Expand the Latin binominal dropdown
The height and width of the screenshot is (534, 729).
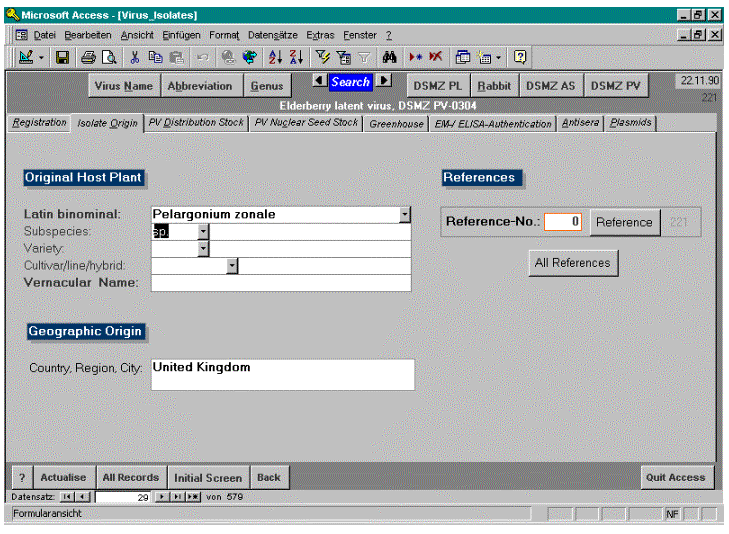point(404,214)
